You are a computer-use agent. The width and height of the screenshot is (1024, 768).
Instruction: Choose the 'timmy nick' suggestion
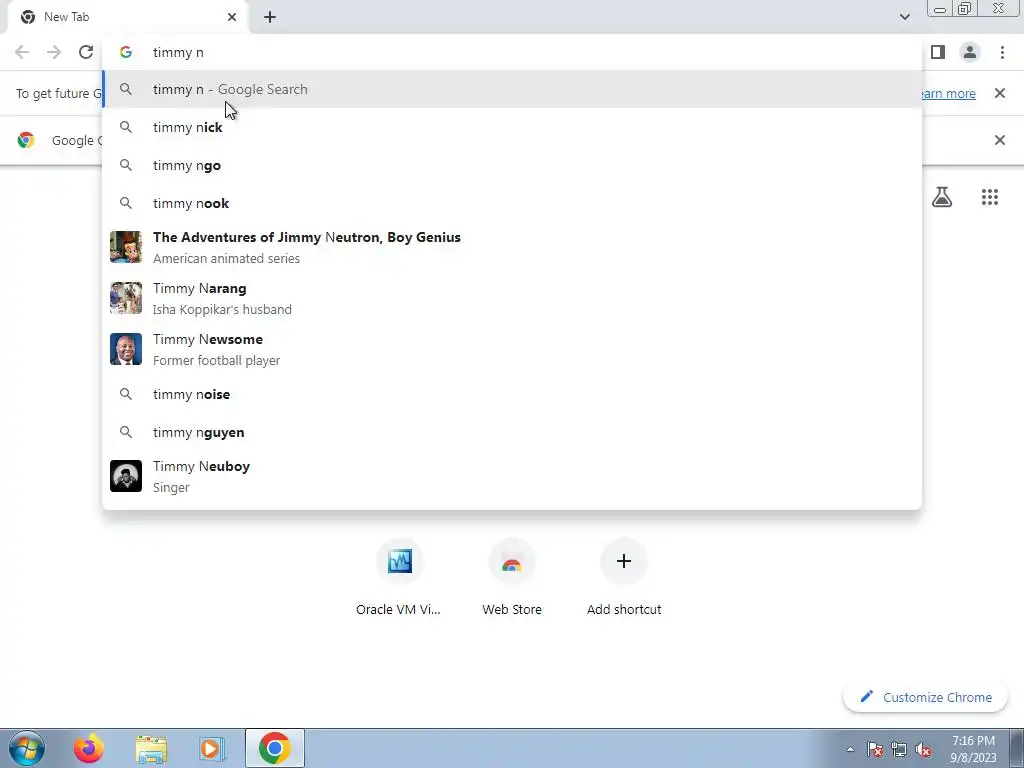coord(512,127)
